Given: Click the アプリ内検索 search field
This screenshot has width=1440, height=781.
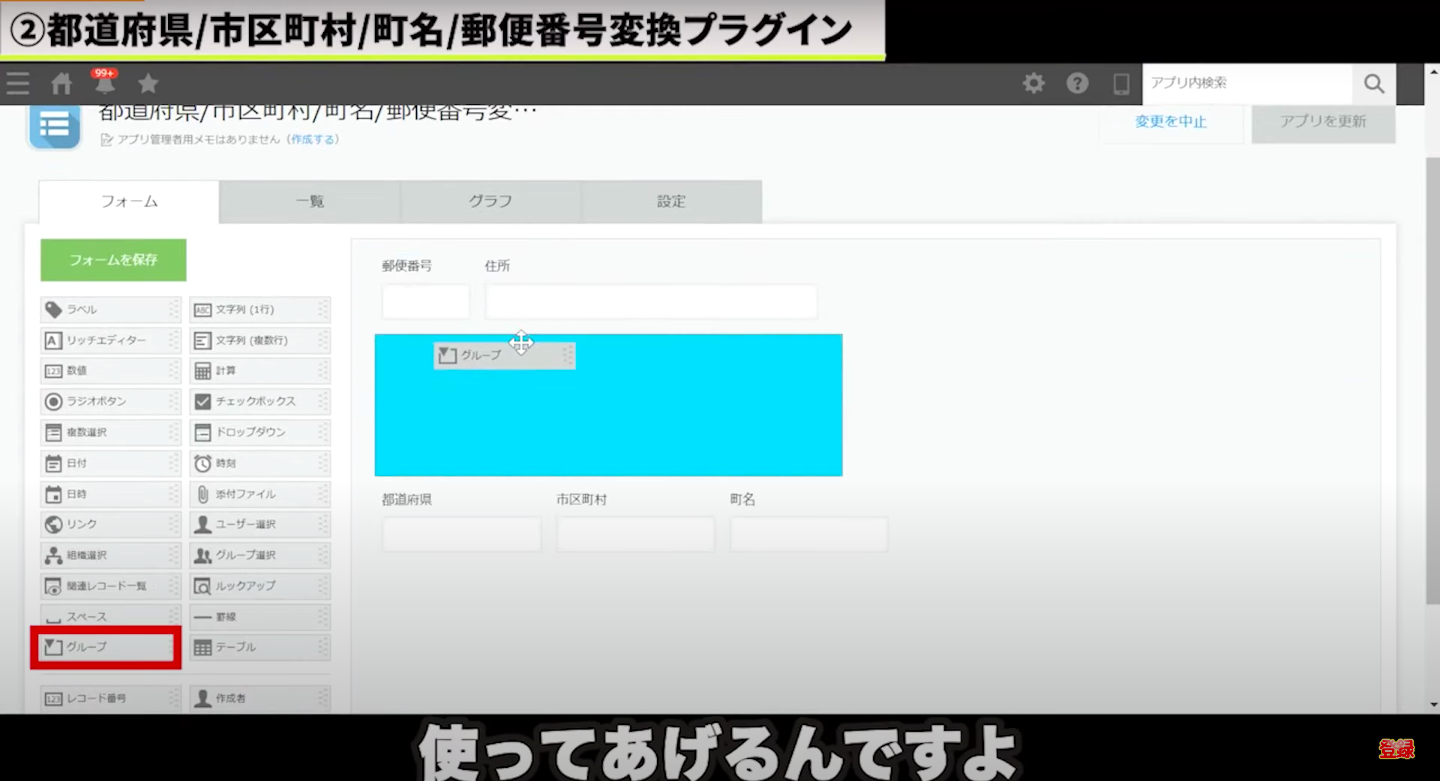Looking at the screenshot, I should tap(1246, 84).
